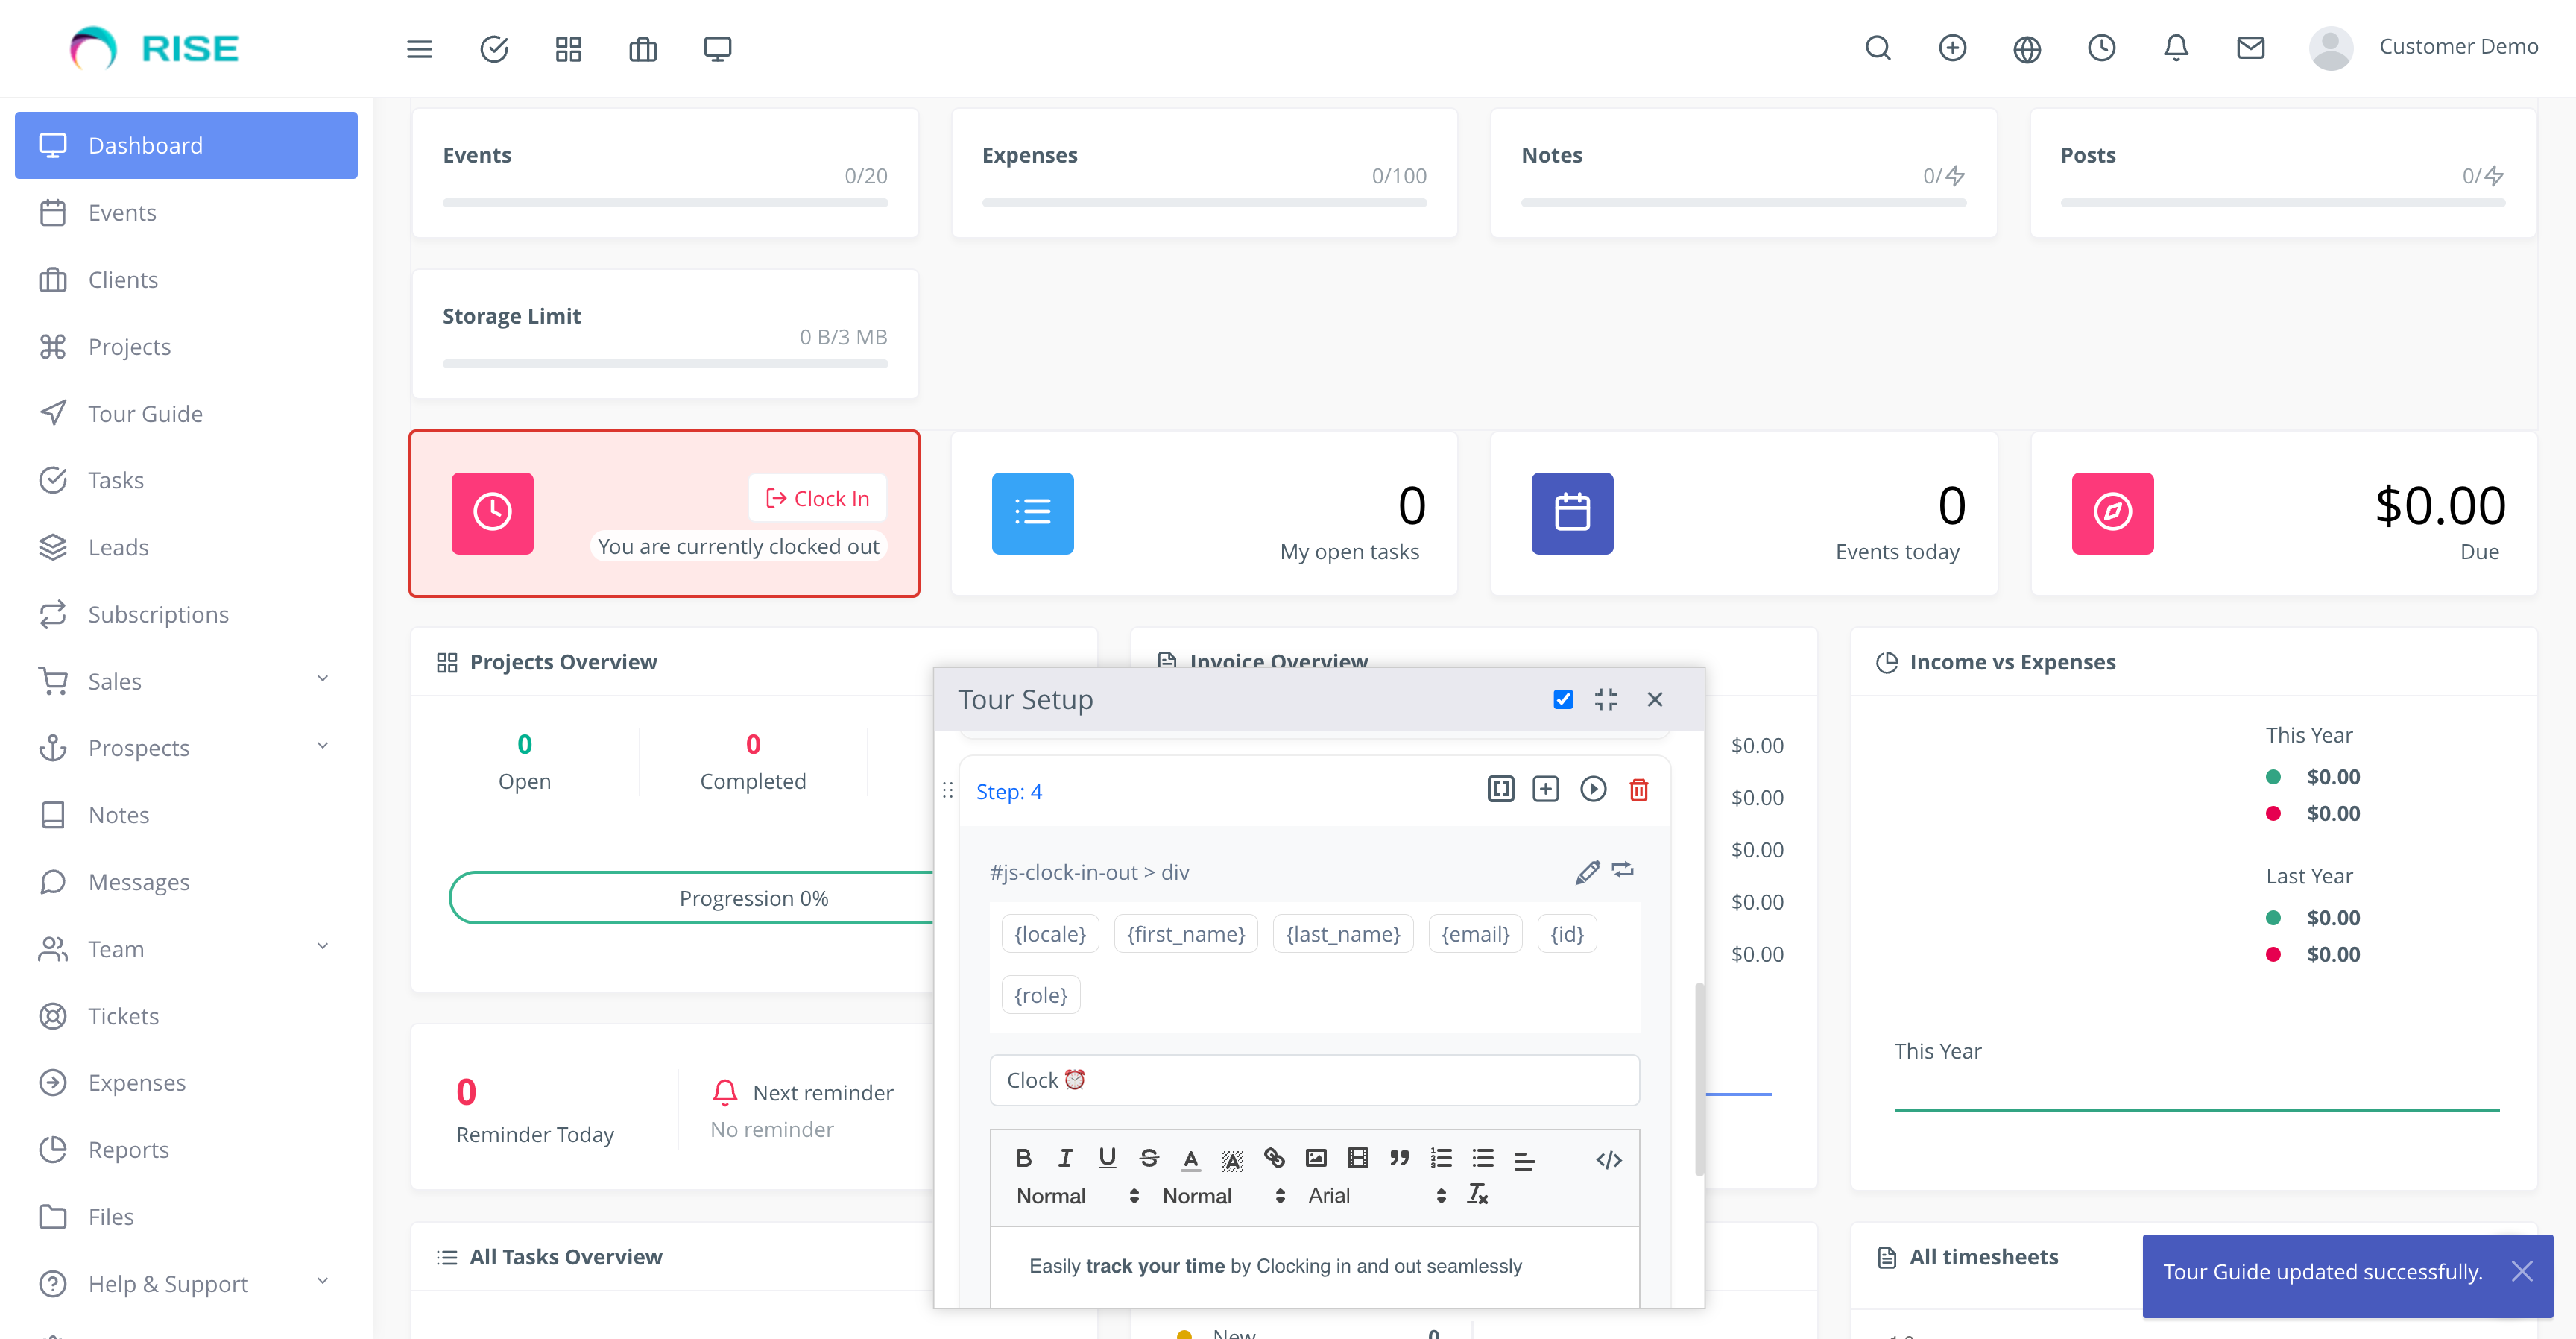Insert an image using the editor image icon
This screenshot has height=1339, width=2576.
1315,1158
